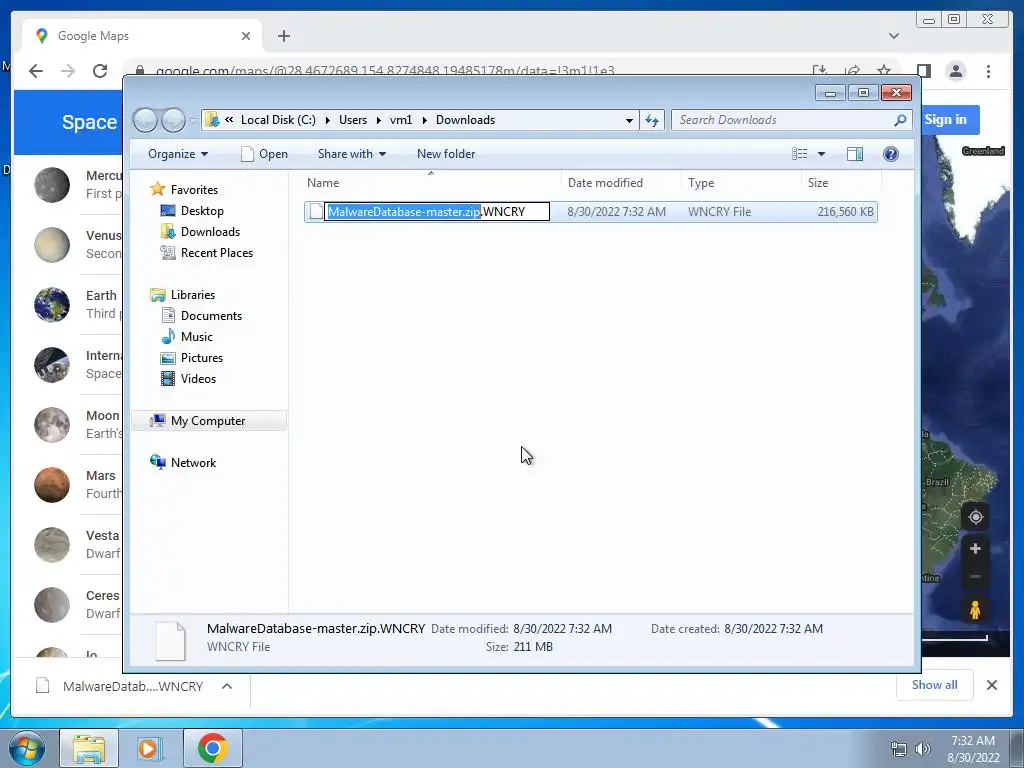Click Maps my location button

click(976, 517)
